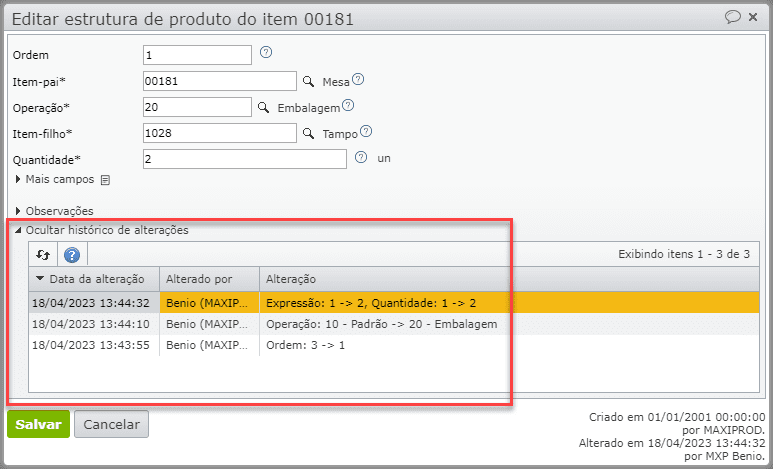Image resolution: width=773 pixels, height=469 pixels.
Task: Click the help icon next to Tampo
Action: tap(366, 131)
